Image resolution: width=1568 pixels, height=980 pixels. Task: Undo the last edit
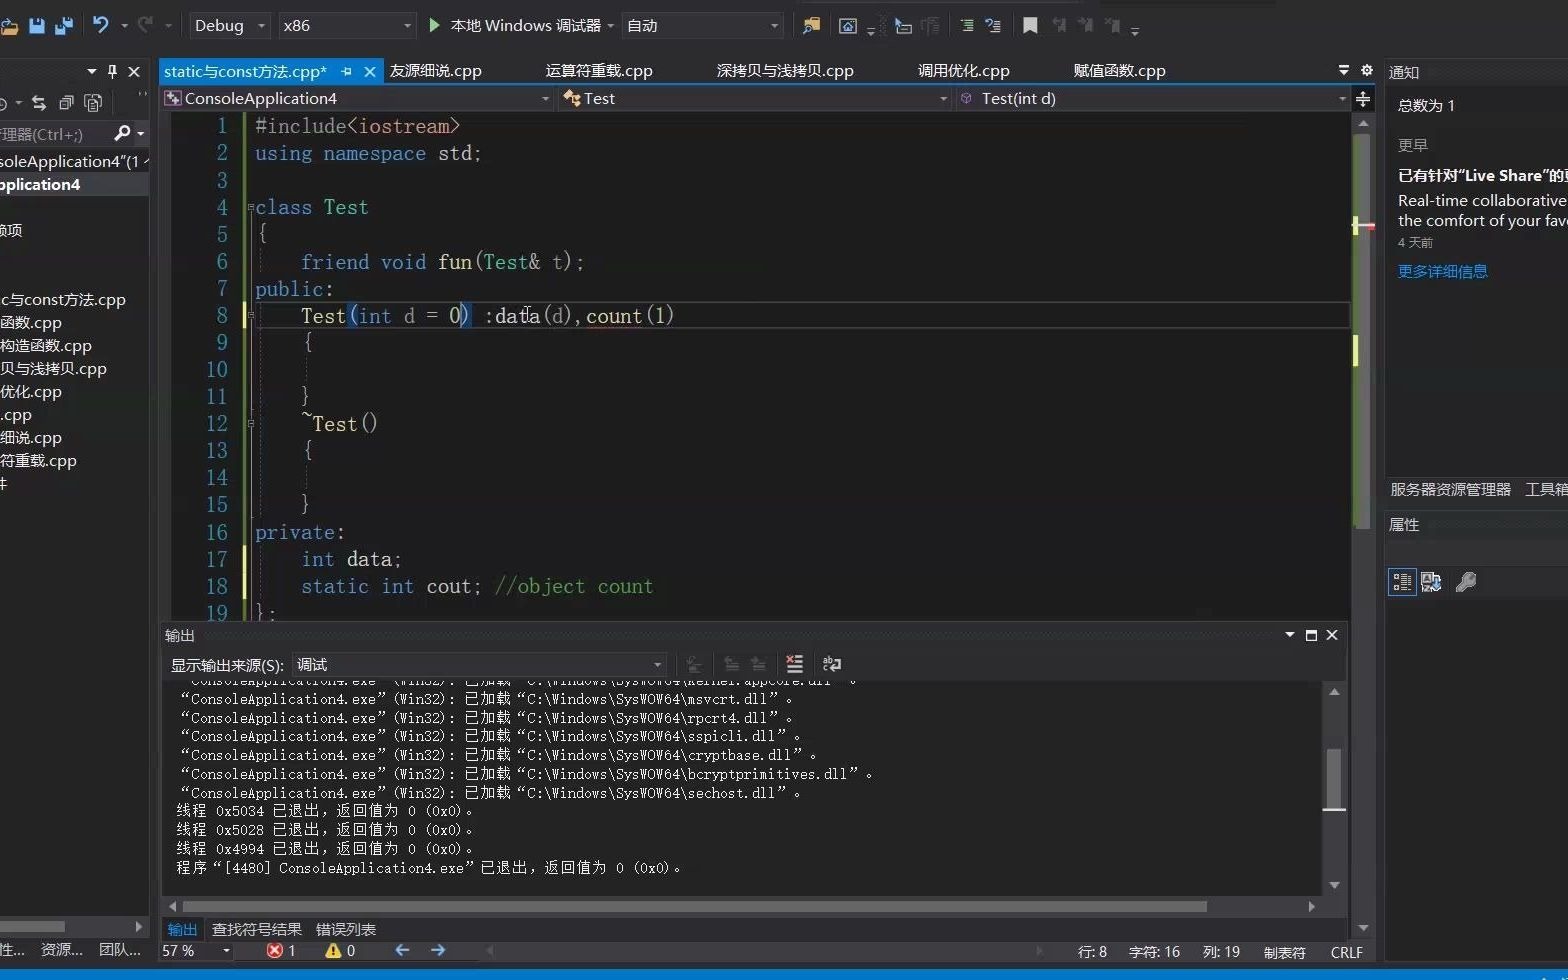click(100, 25)
